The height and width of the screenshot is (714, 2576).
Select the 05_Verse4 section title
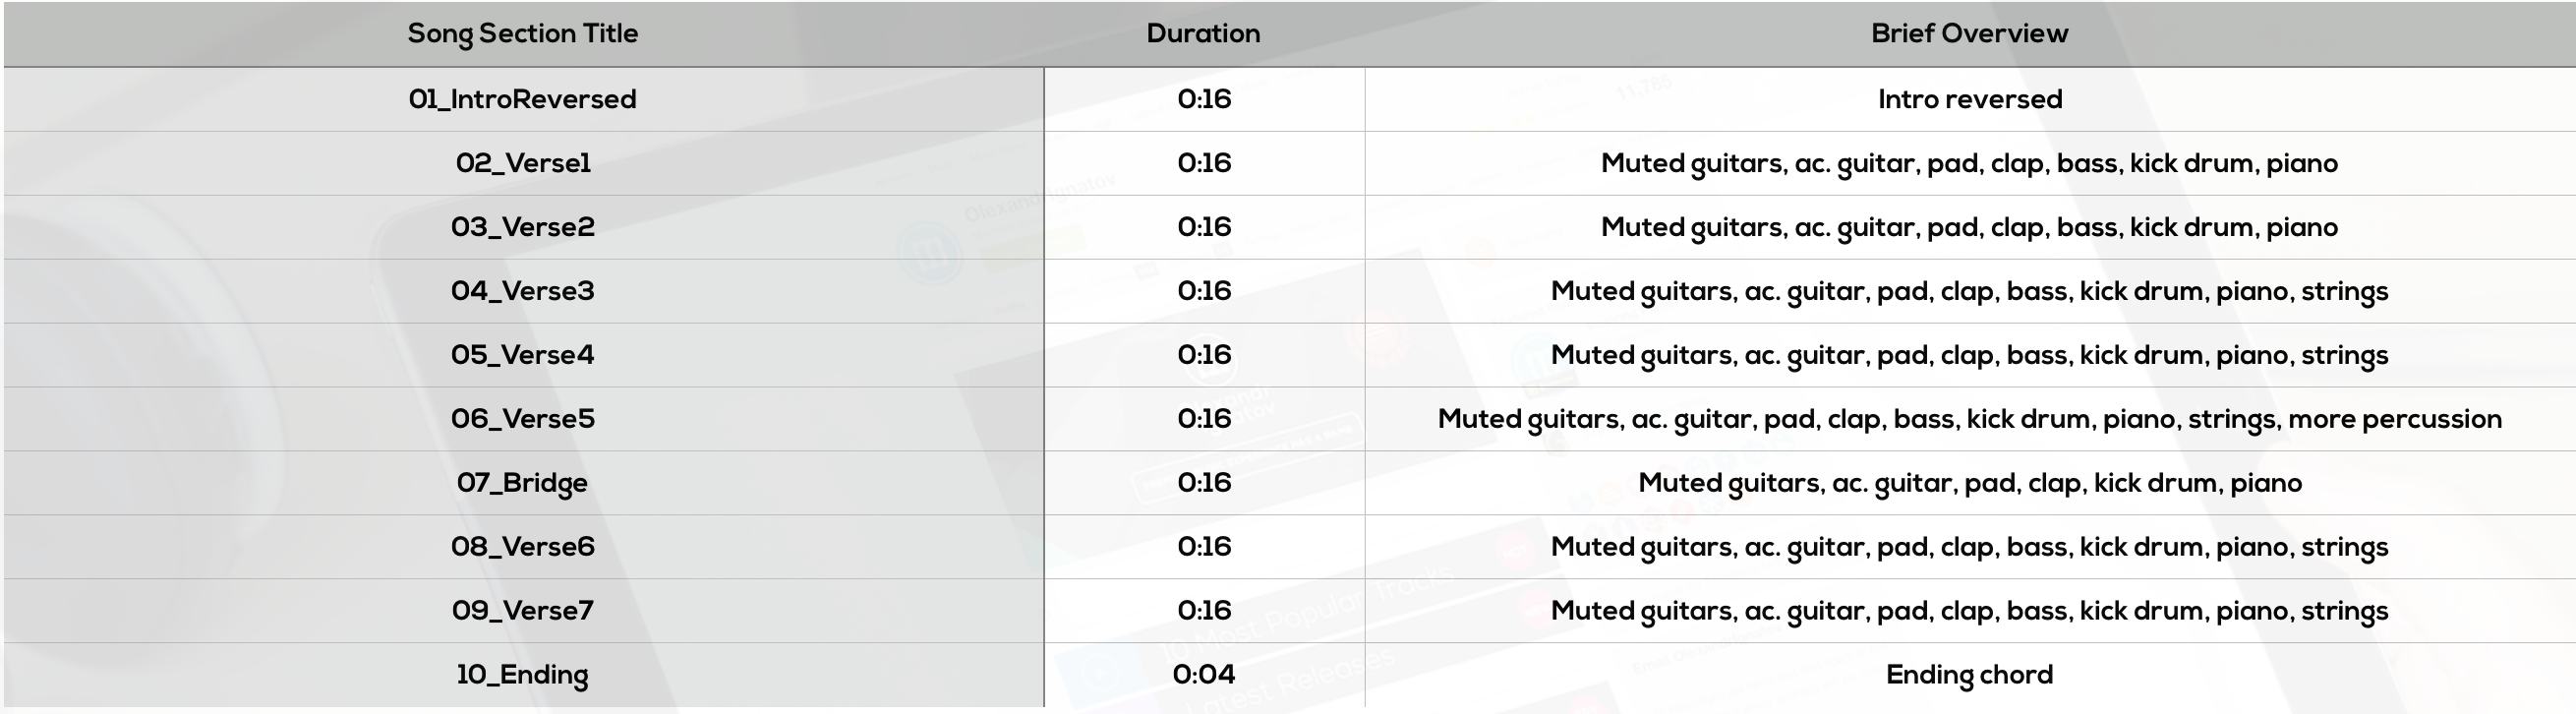(x=522, y=355)
